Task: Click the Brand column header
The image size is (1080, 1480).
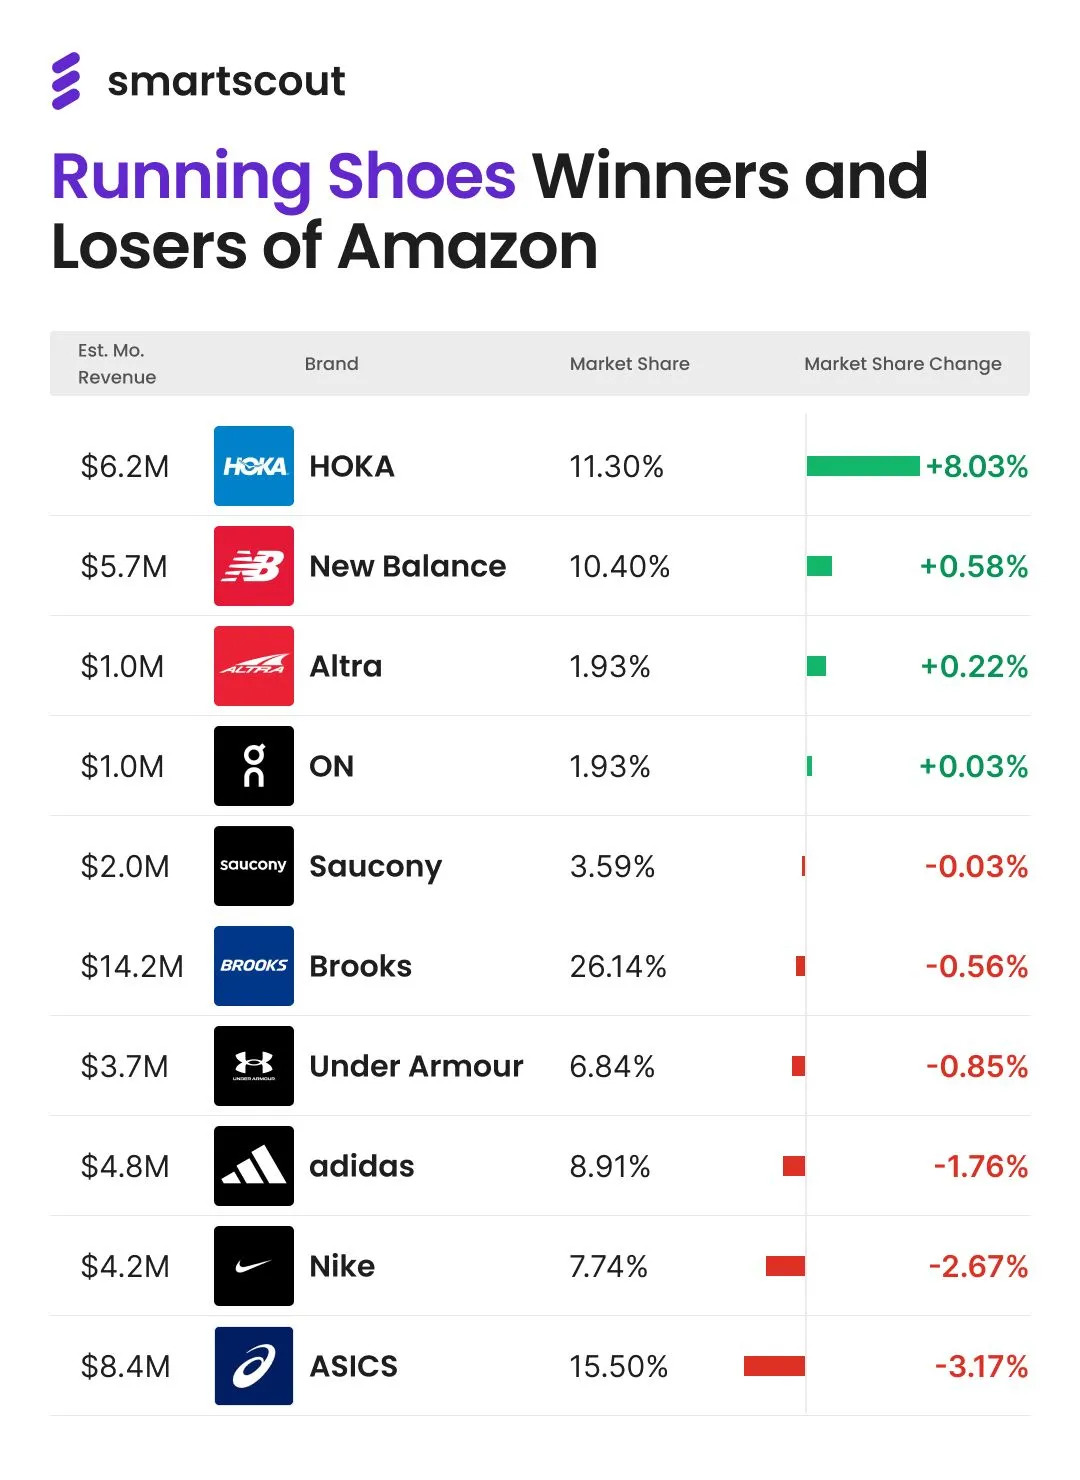Action: coord(331,364)
